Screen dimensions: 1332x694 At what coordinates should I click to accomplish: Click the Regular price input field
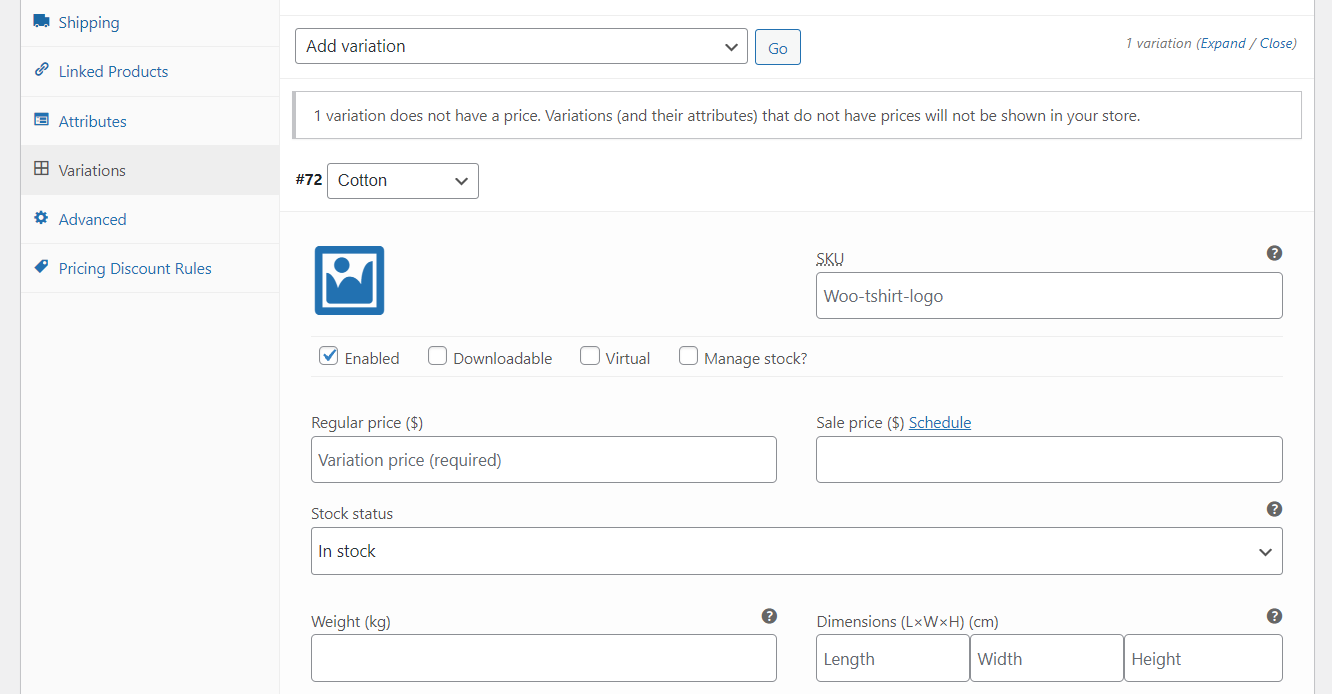click(543, 460)
